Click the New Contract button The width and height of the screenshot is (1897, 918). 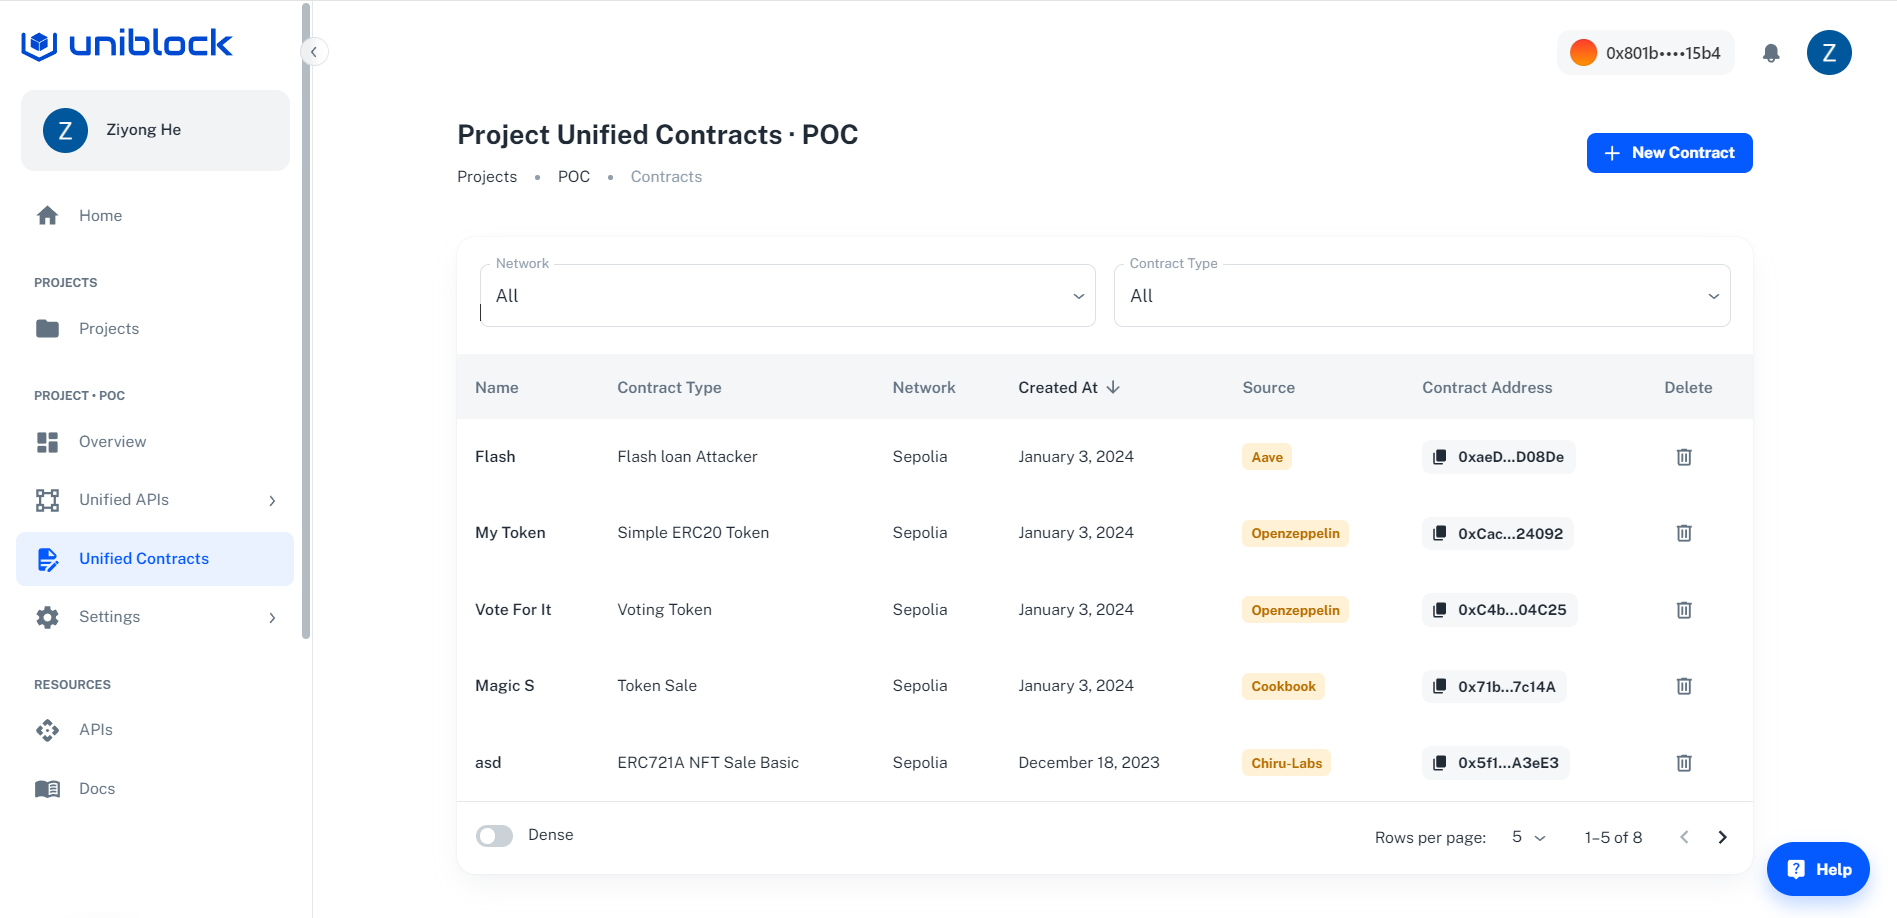(x=1669, y=153)
